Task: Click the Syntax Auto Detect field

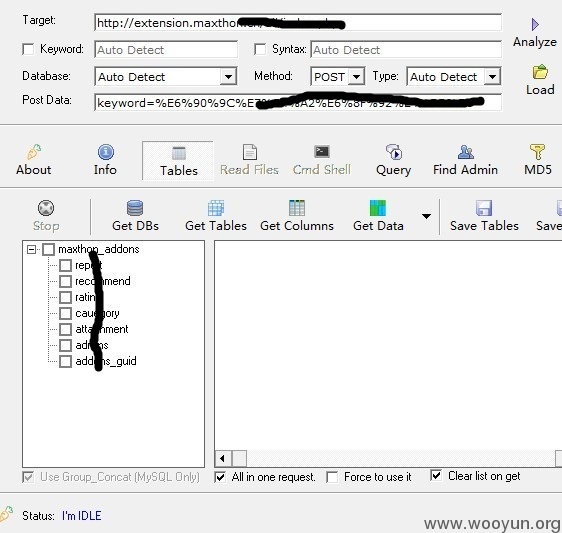Action: tap(406, 49)
